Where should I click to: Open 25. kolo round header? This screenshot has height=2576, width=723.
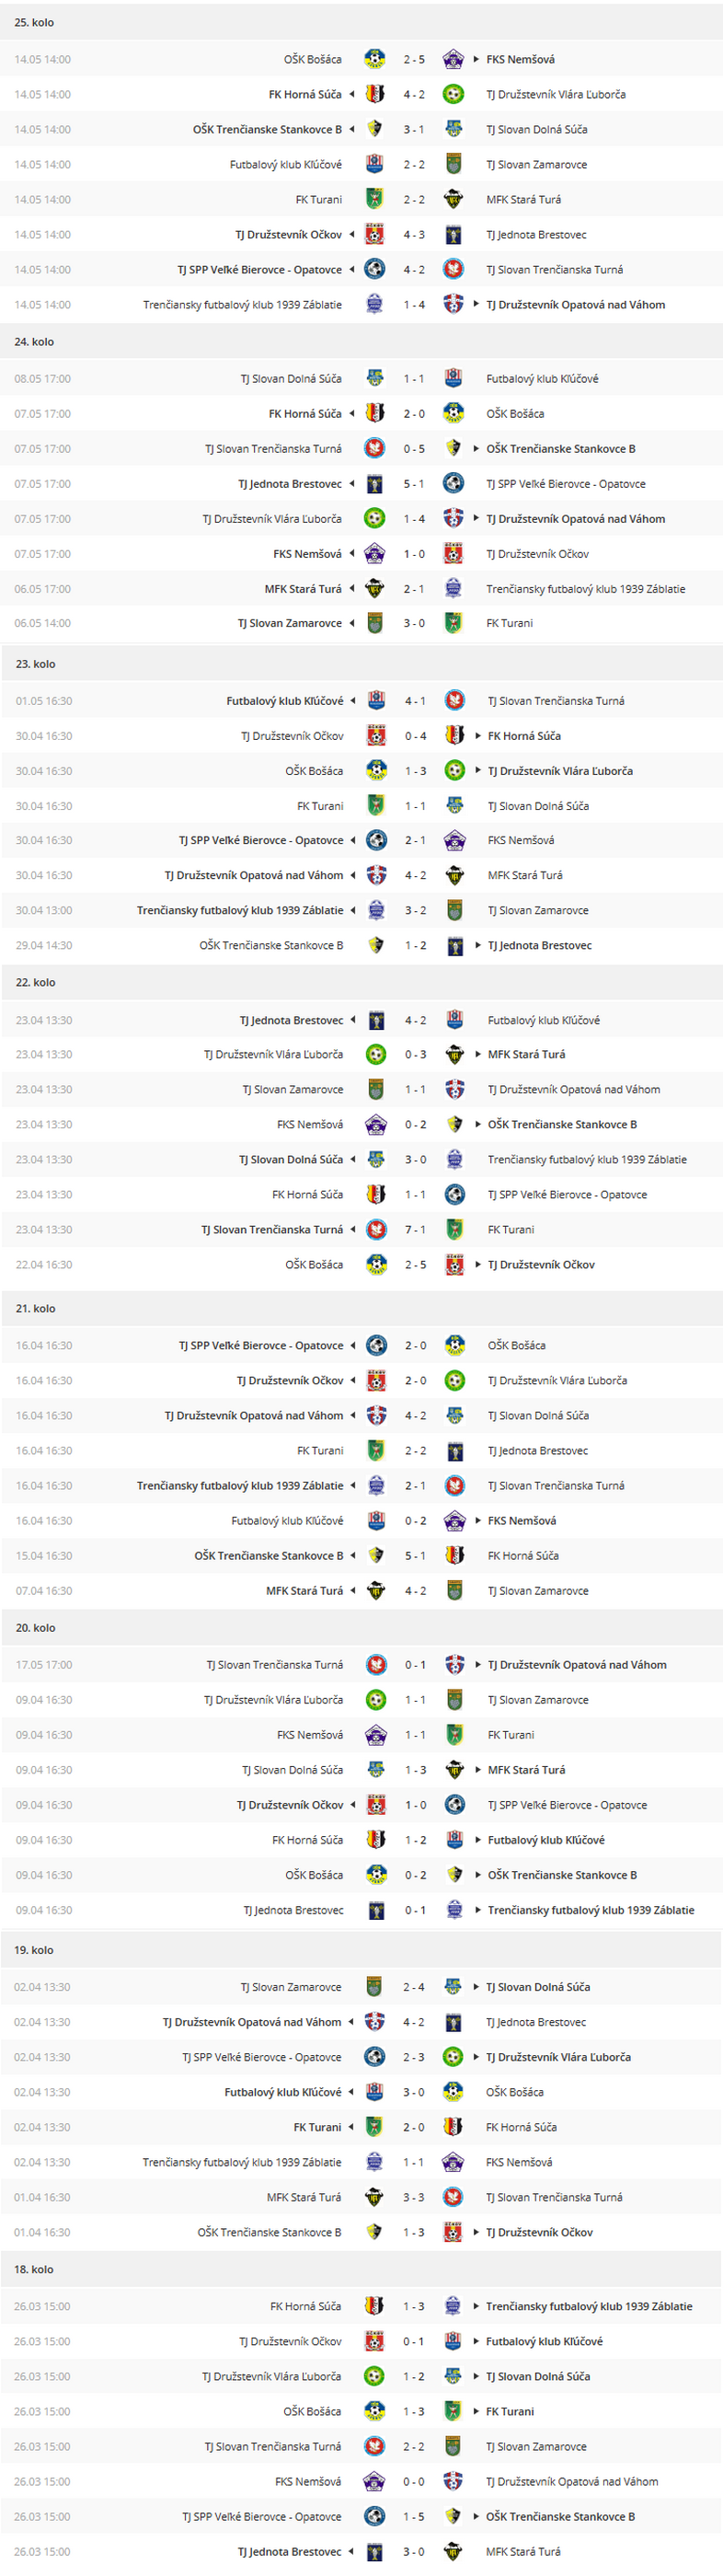[361, 22]
